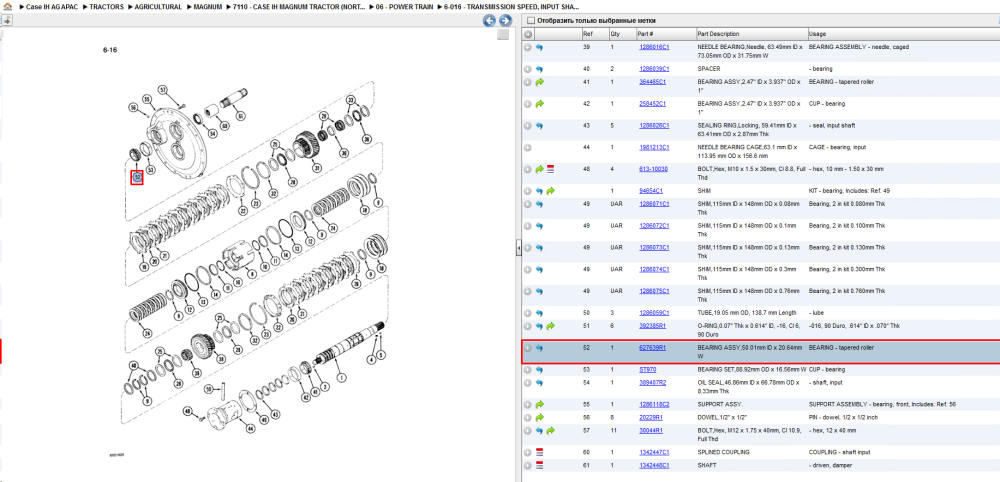Select callout 57 in the diagram
This screenshot has height=482, width=1000.
point(163,89)
